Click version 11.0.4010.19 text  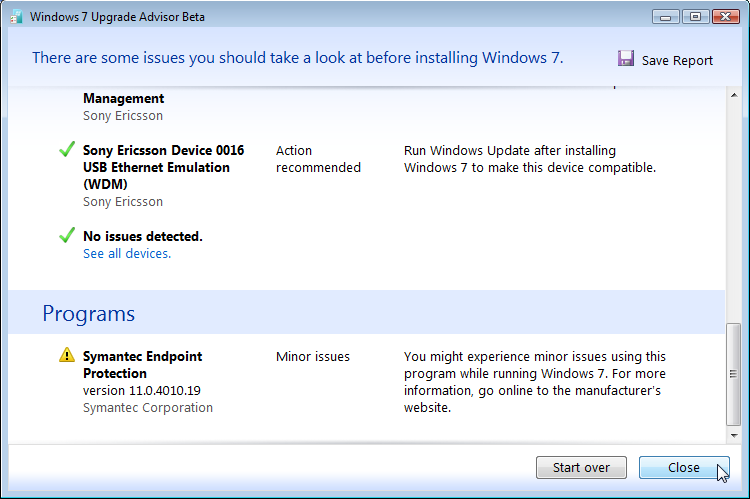tap(142, 391)
